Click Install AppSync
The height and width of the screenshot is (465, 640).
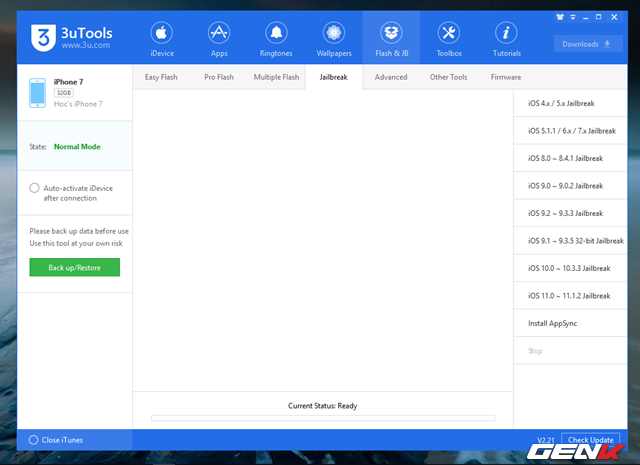coord(570,323)
